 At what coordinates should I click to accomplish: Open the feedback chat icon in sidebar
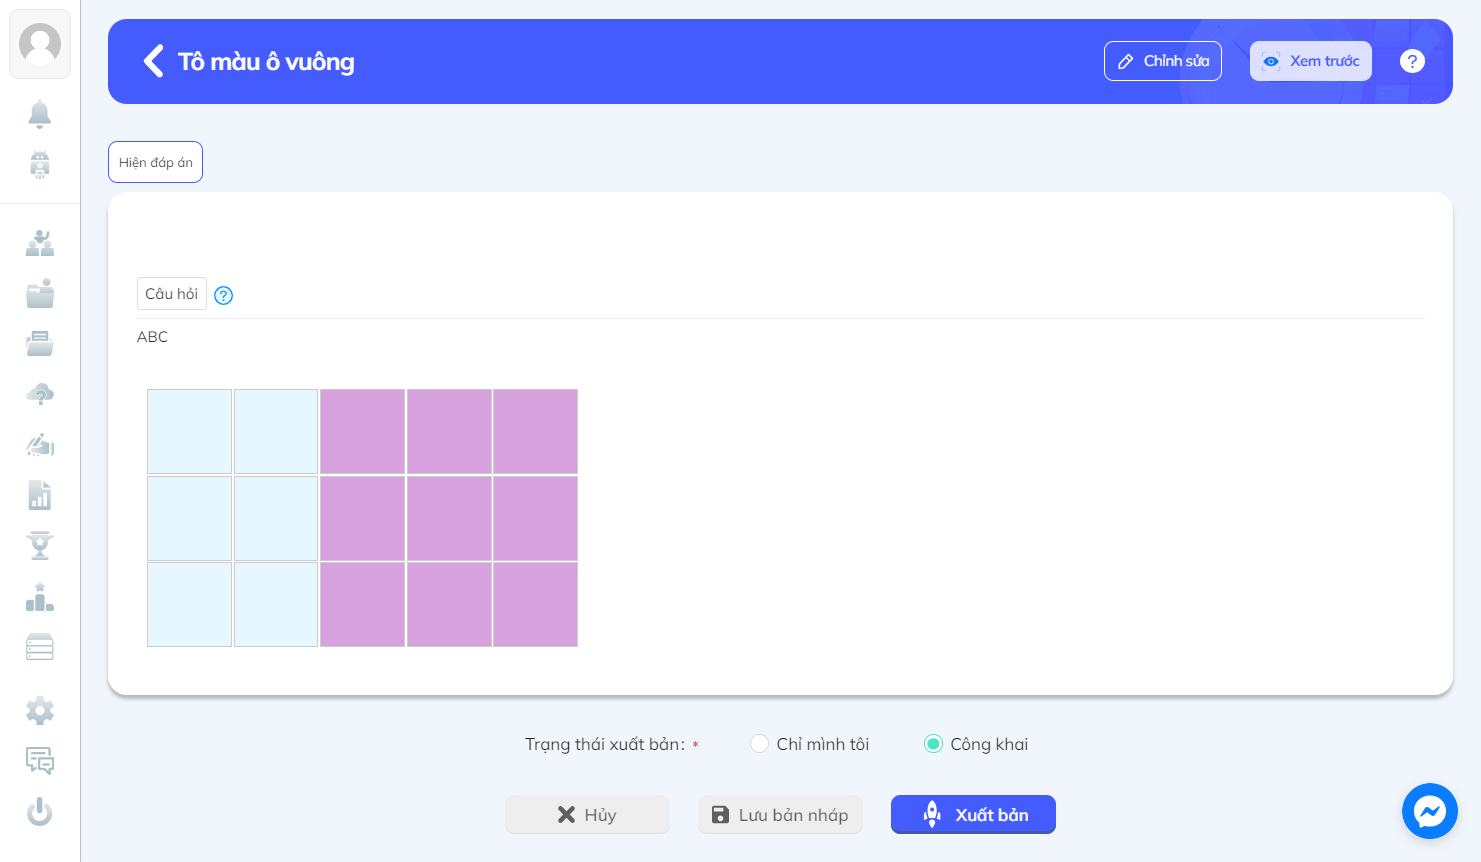[x=40, y=761]
